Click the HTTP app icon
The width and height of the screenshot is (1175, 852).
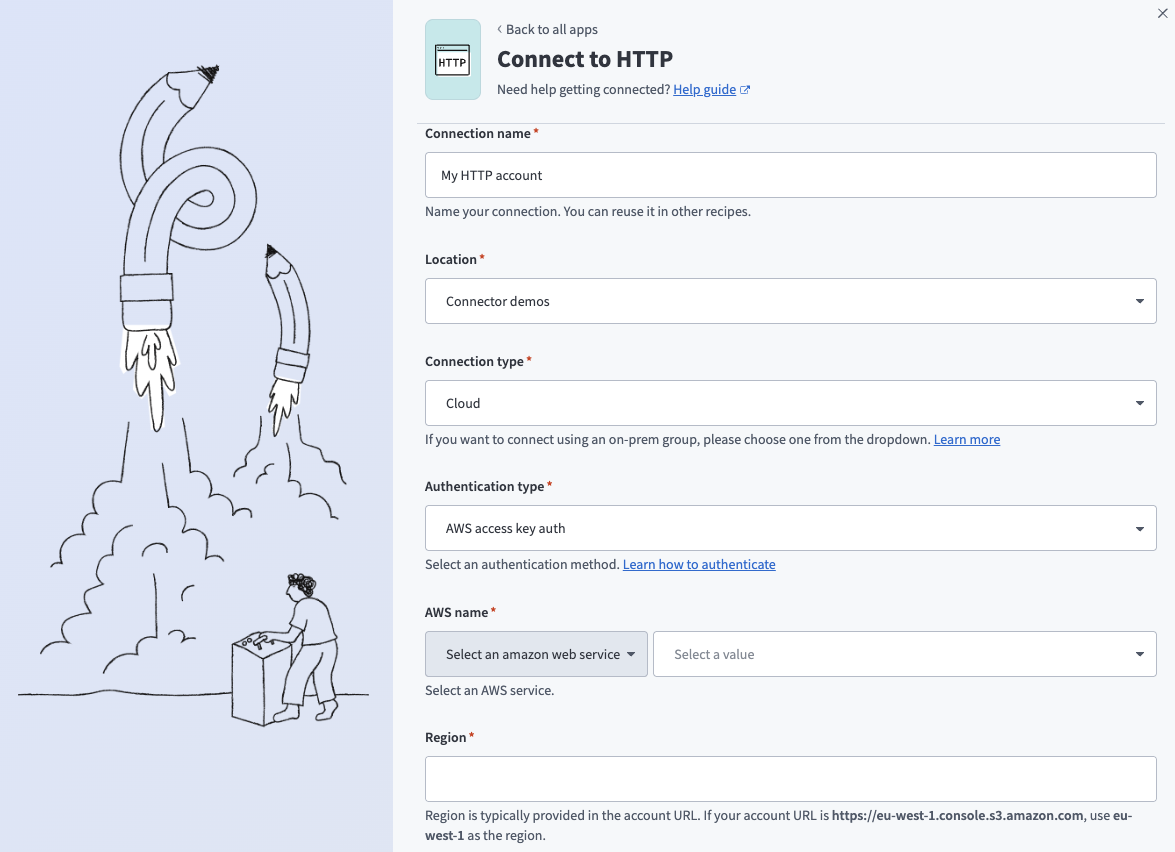point(452,60)
